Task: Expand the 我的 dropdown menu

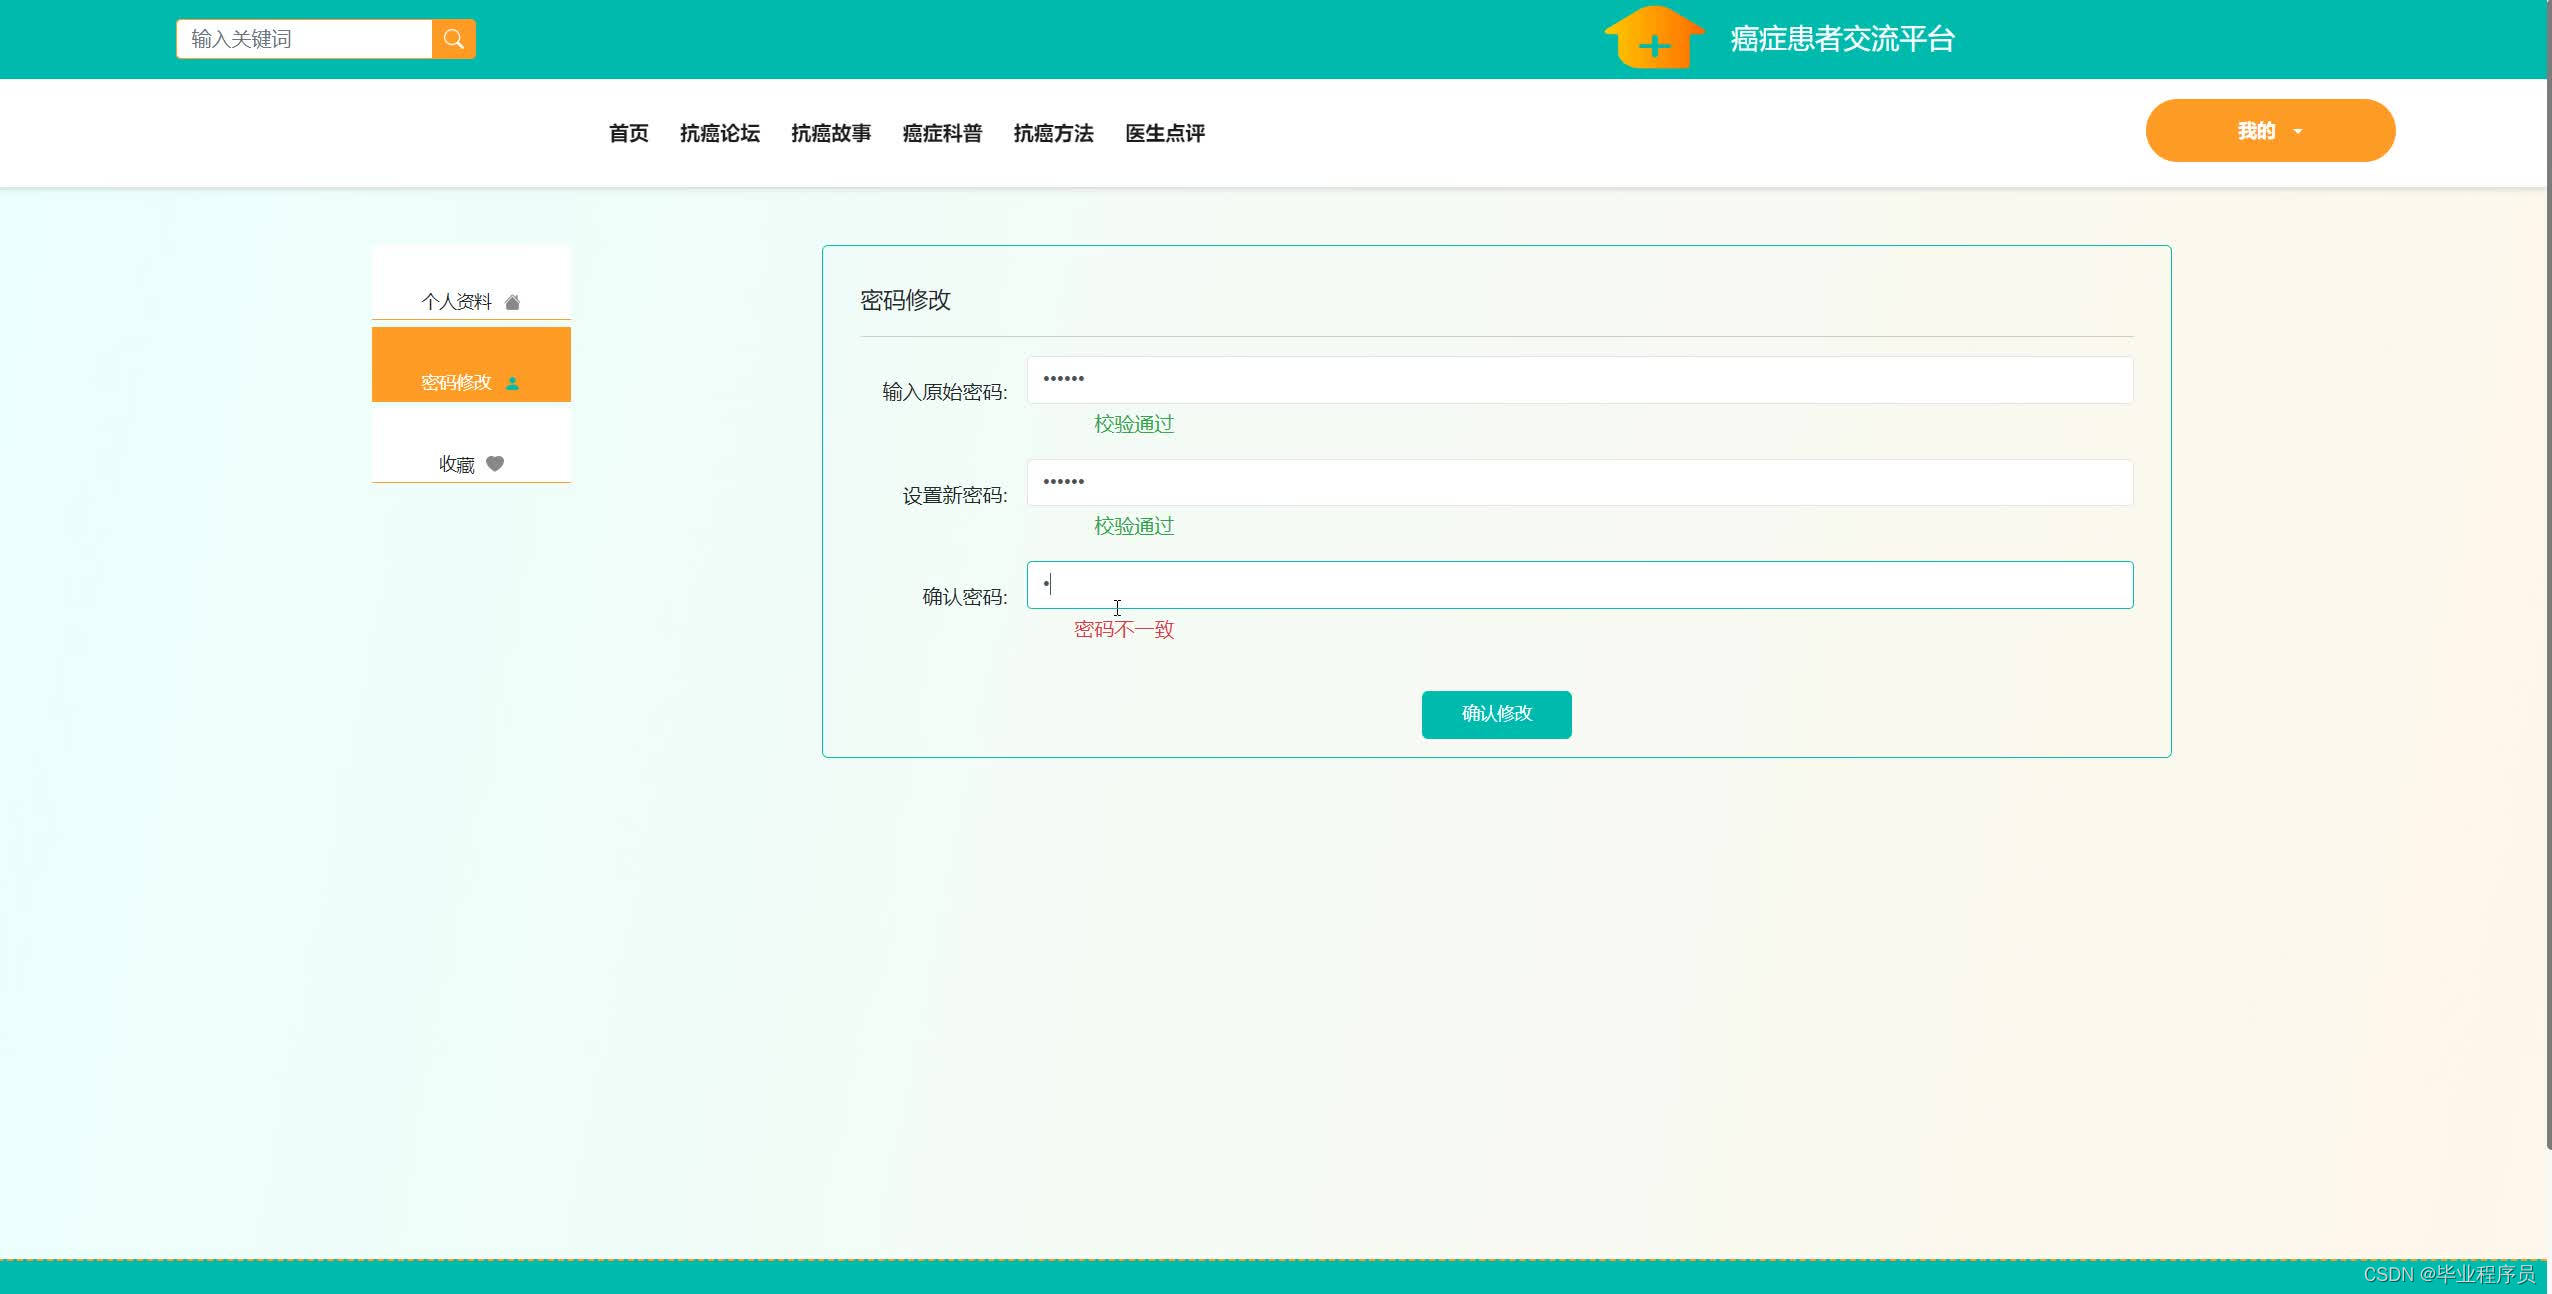Action: [x=2270, y=131]
